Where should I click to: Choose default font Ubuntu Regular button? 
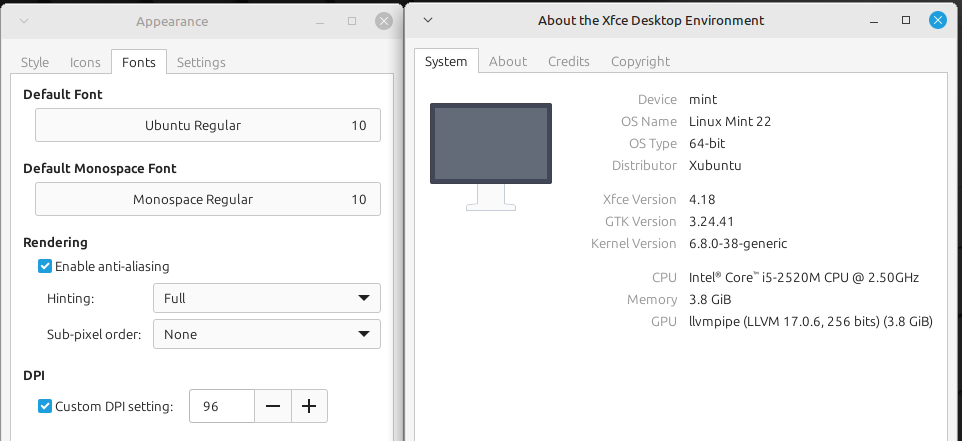pos(207,125)
